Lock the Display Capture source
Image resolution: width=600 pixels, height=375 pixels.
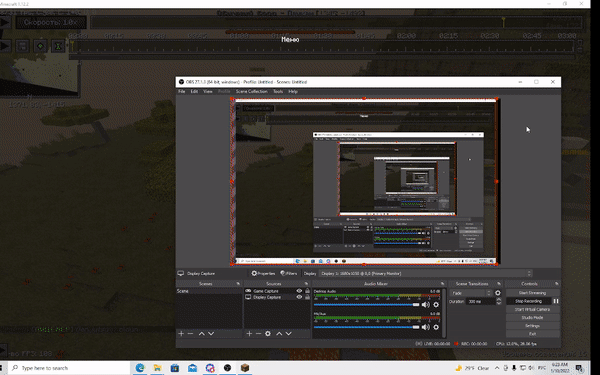[307, 297]
